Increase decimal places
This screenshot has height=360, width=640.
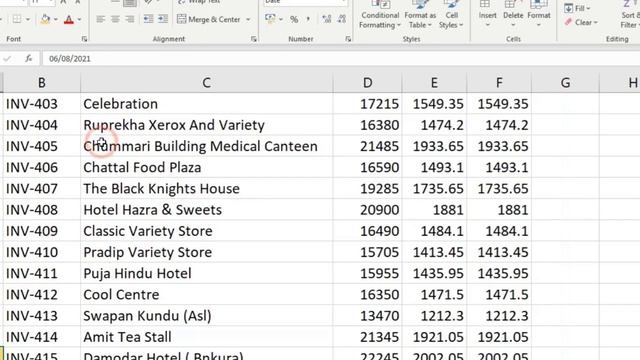click(x=327, y=19)
